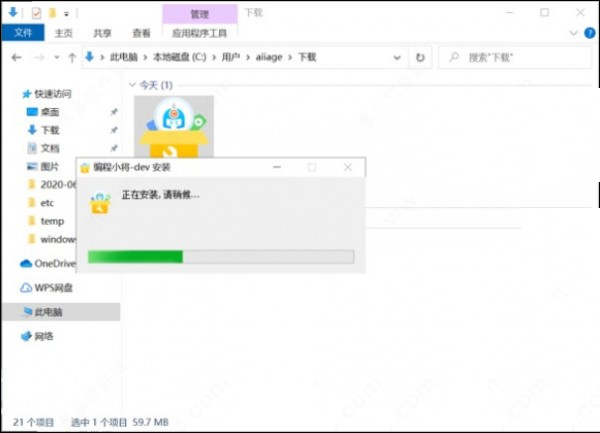Click 下载 in the address path
The image size is (600, 433).
pos(307,57)
